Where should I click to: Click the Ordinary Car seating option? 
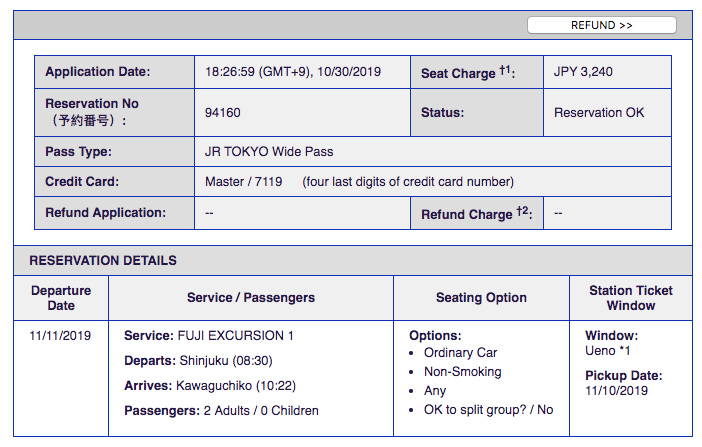[x=460, y=352]
